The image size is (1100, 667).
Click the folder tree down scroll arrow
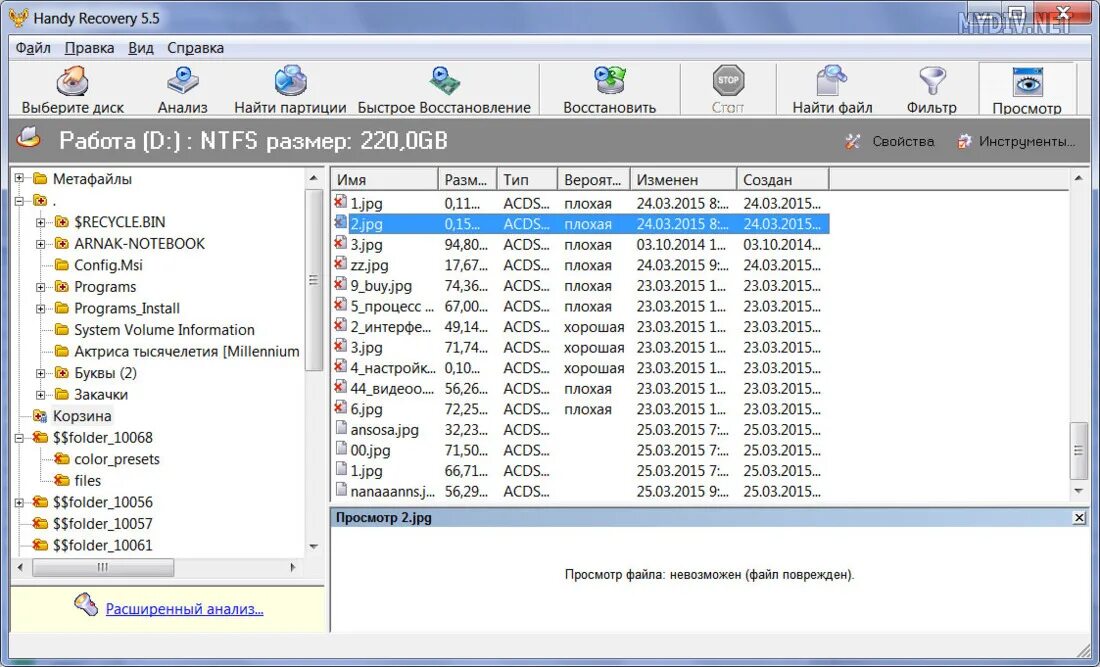pos(313,546)
